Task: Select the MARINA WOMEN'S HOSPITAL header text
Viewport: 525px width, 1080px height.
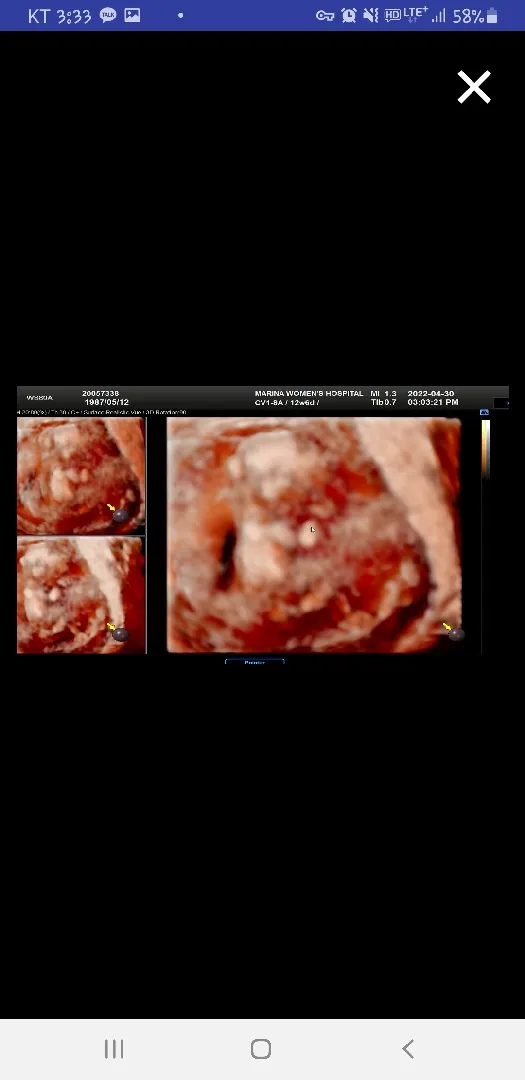Action: click(309, 393)
